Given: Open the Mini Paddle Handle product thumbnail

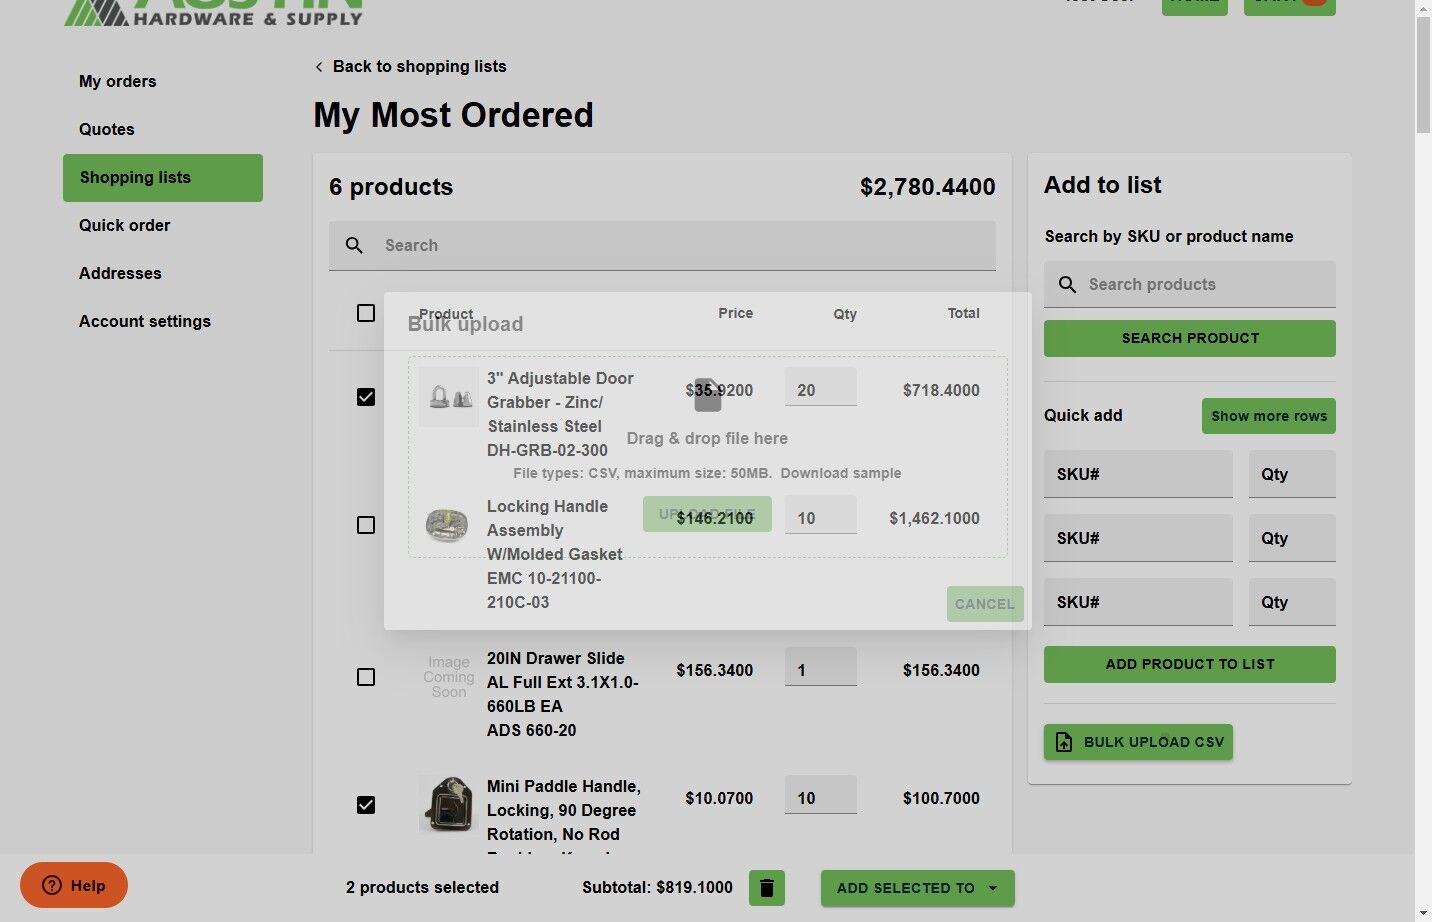Looking at the screenshot, I should [448, 804].
